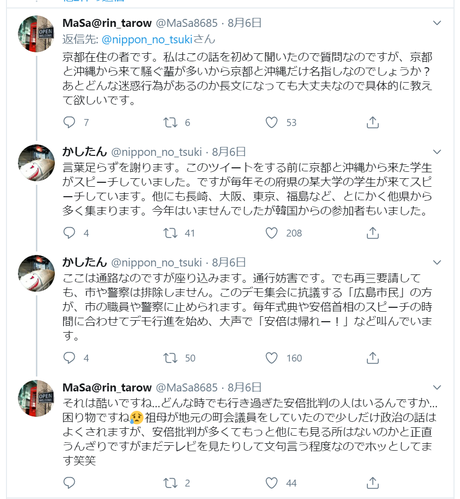Open more options on かしたん's second tweet
The image size is (460, 499).
click(437, 263)
